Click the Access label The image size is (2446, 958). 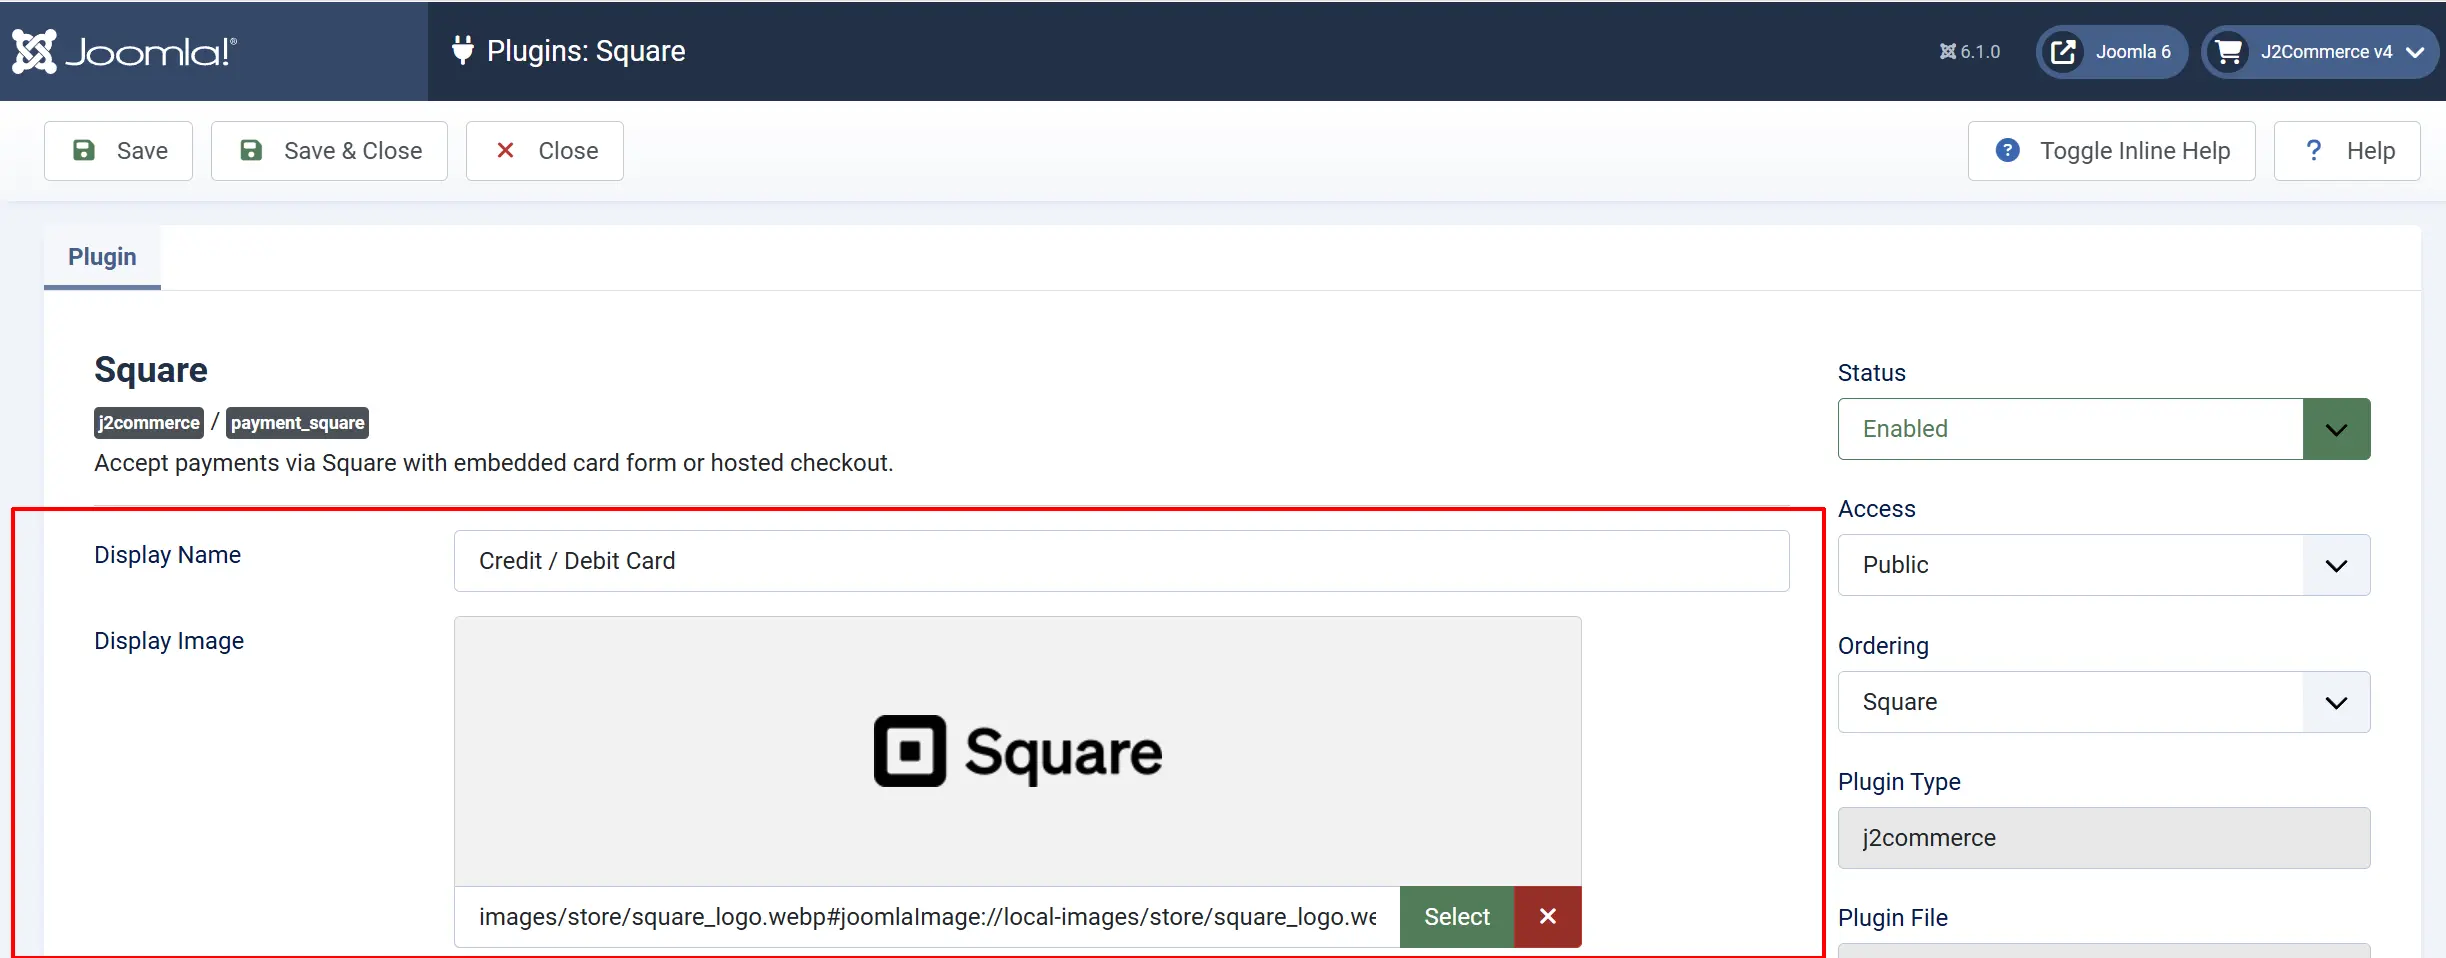pos(1877,509)
